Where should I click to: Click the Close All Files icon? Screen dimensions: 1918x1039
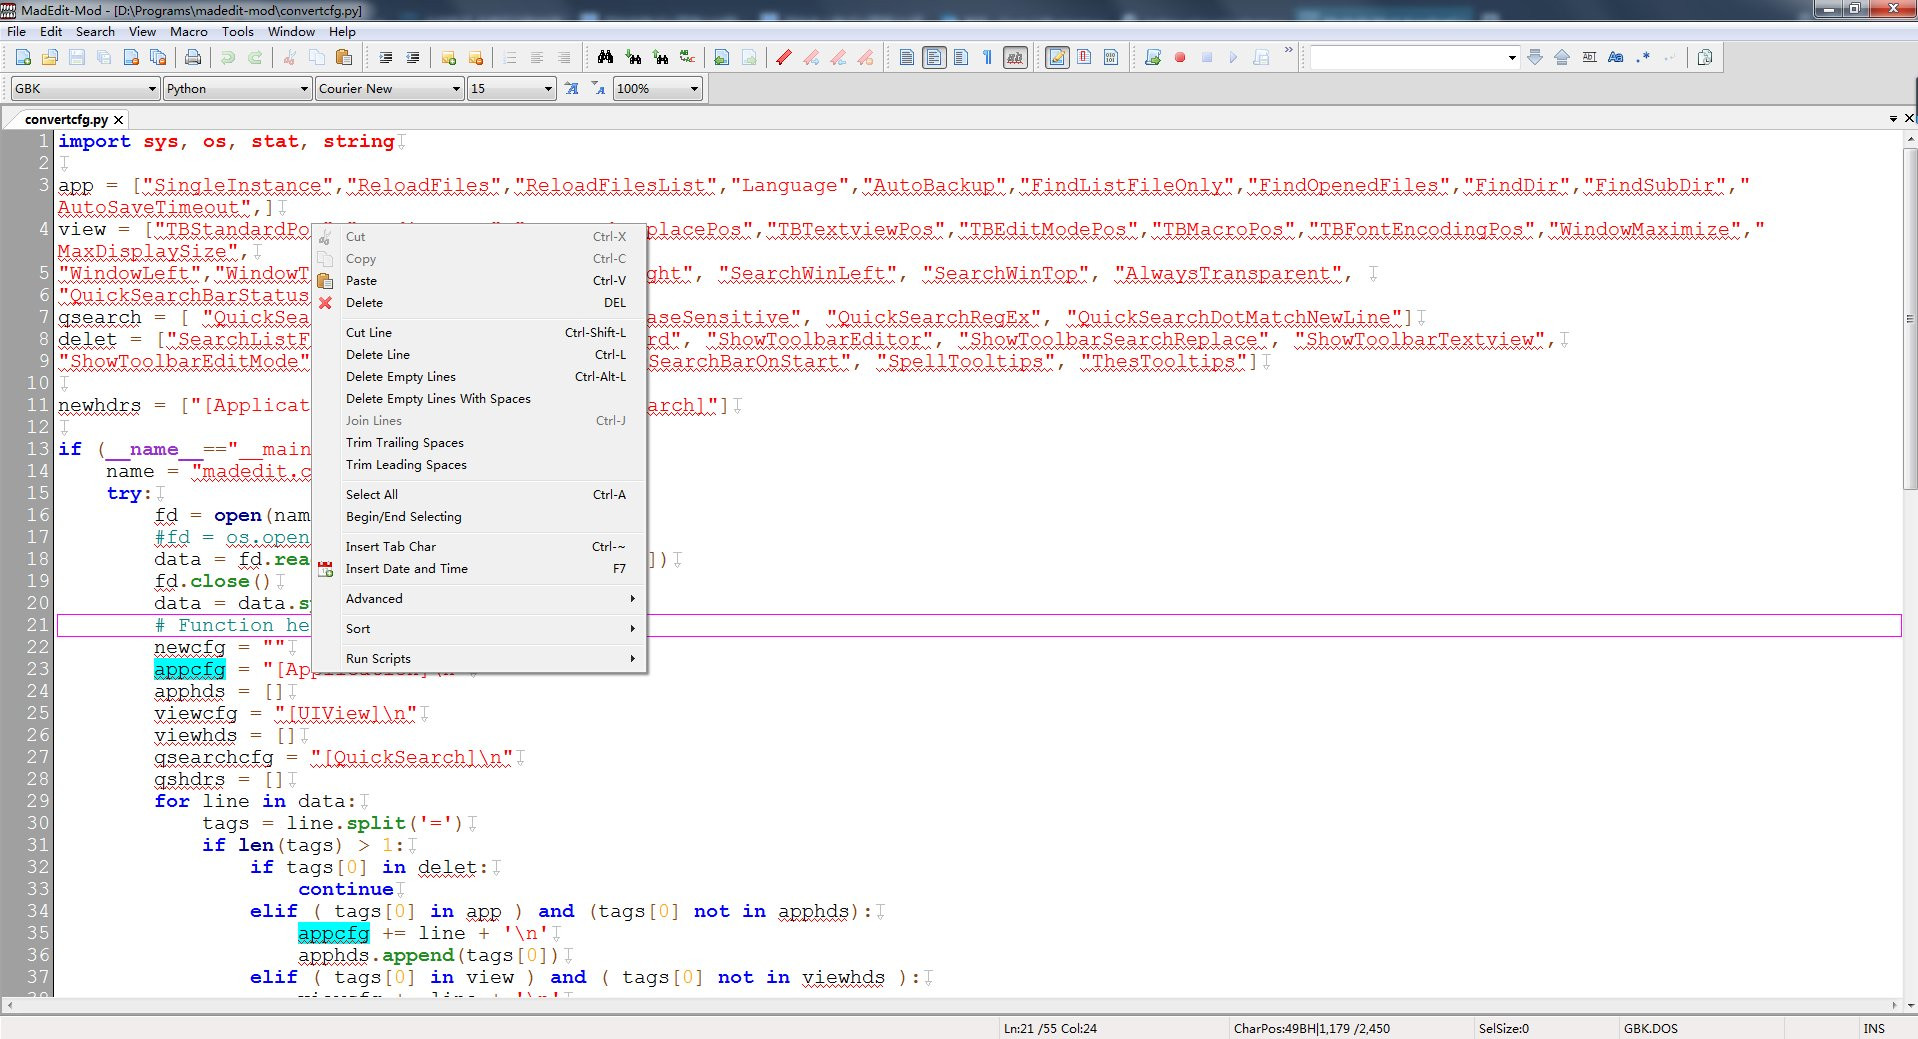pos(158,58)
